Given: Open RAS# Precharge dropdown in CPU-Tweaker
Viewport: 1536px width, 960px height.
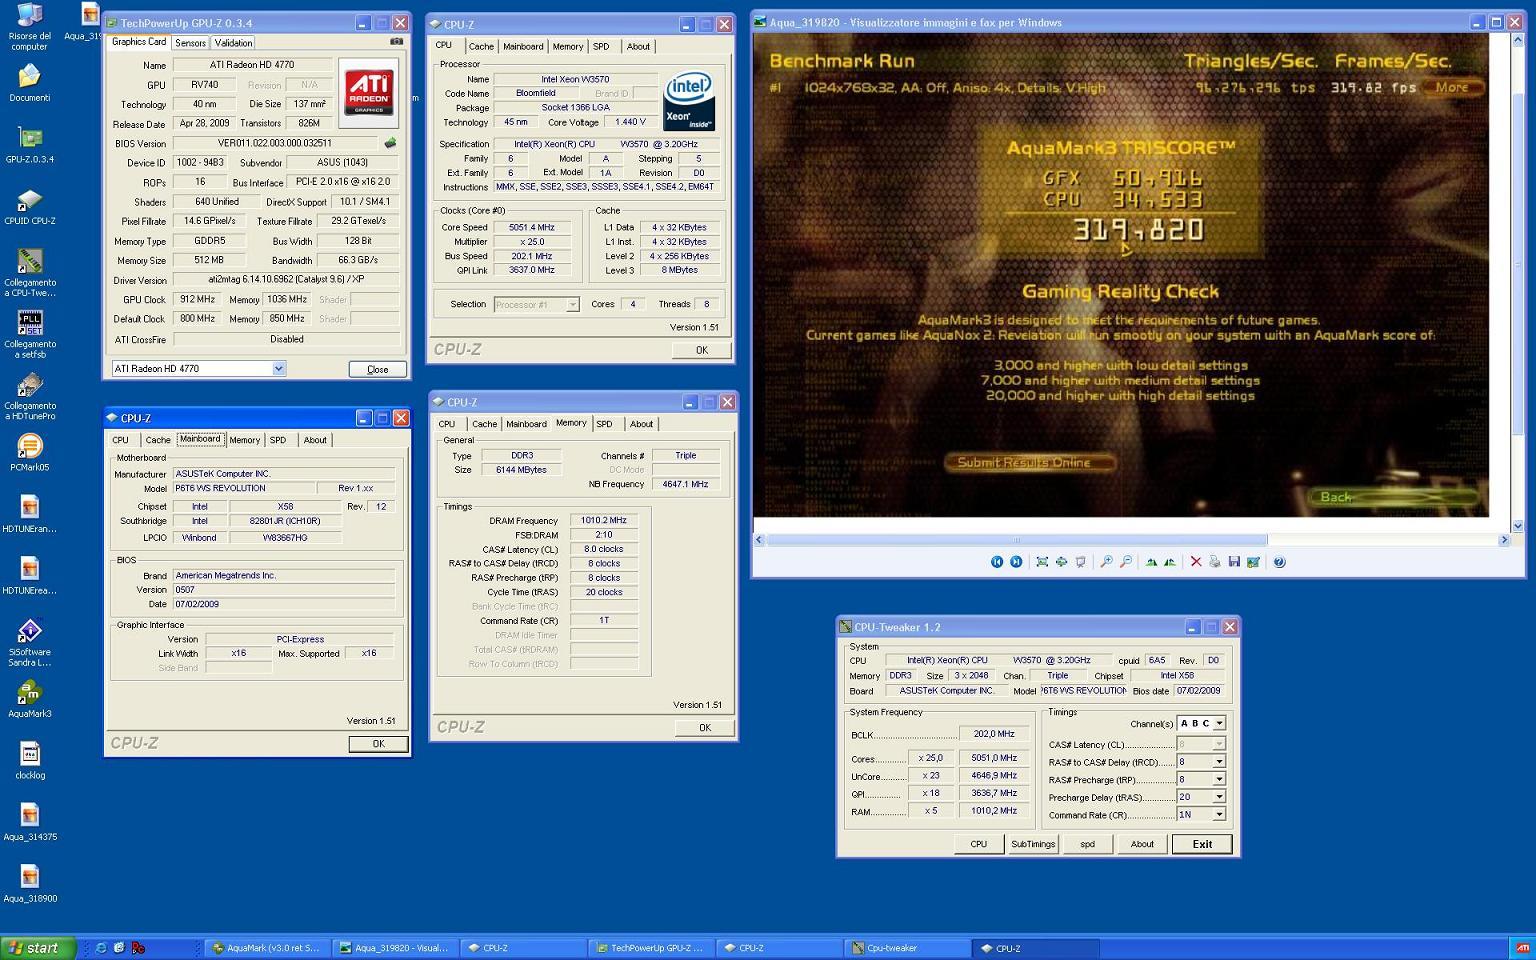Looking at the screenshot, I should pyautogui.click(x=1219, y=779).
